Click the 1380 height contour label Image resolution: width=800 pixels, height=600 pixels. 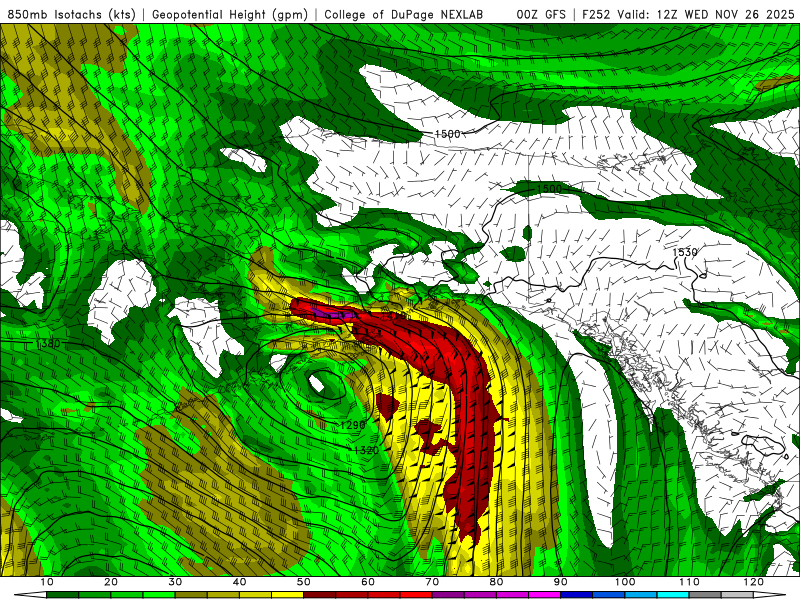[x=48, y=343]
